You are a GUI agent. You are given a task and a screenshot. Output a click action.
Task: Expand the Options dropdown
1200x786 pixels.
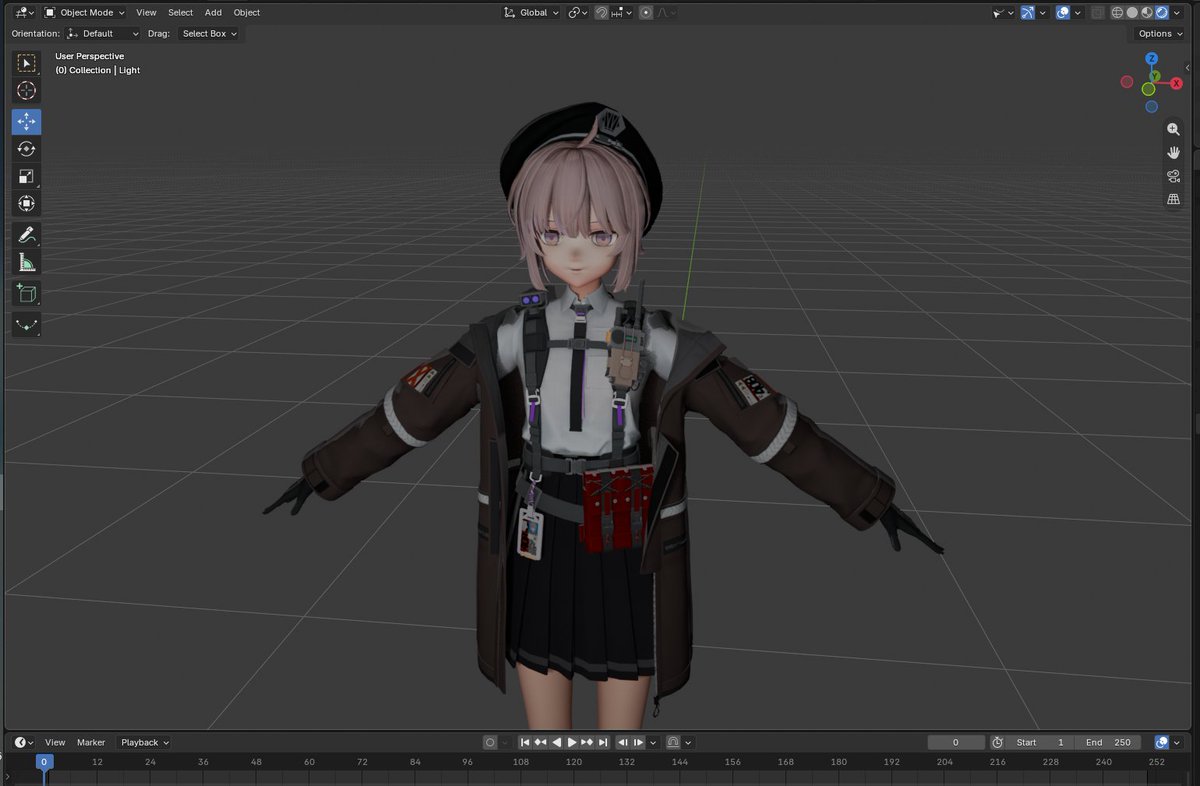pyautogui.click(x=1161, y=33)
